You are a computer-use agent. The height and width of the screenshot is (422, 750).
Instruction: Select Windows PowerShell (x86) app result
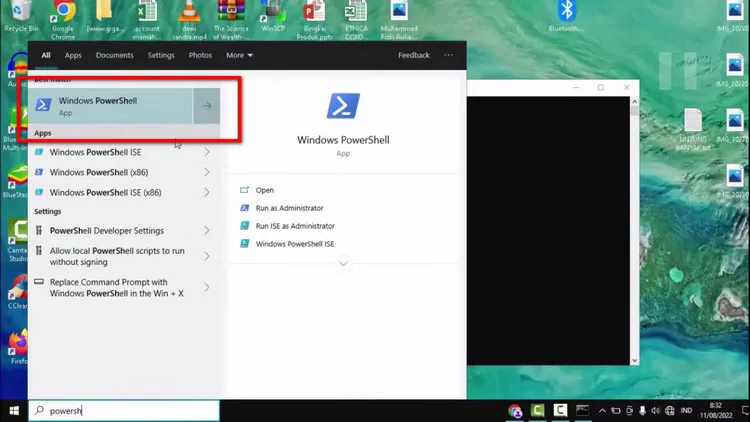[x=99, y=172]
